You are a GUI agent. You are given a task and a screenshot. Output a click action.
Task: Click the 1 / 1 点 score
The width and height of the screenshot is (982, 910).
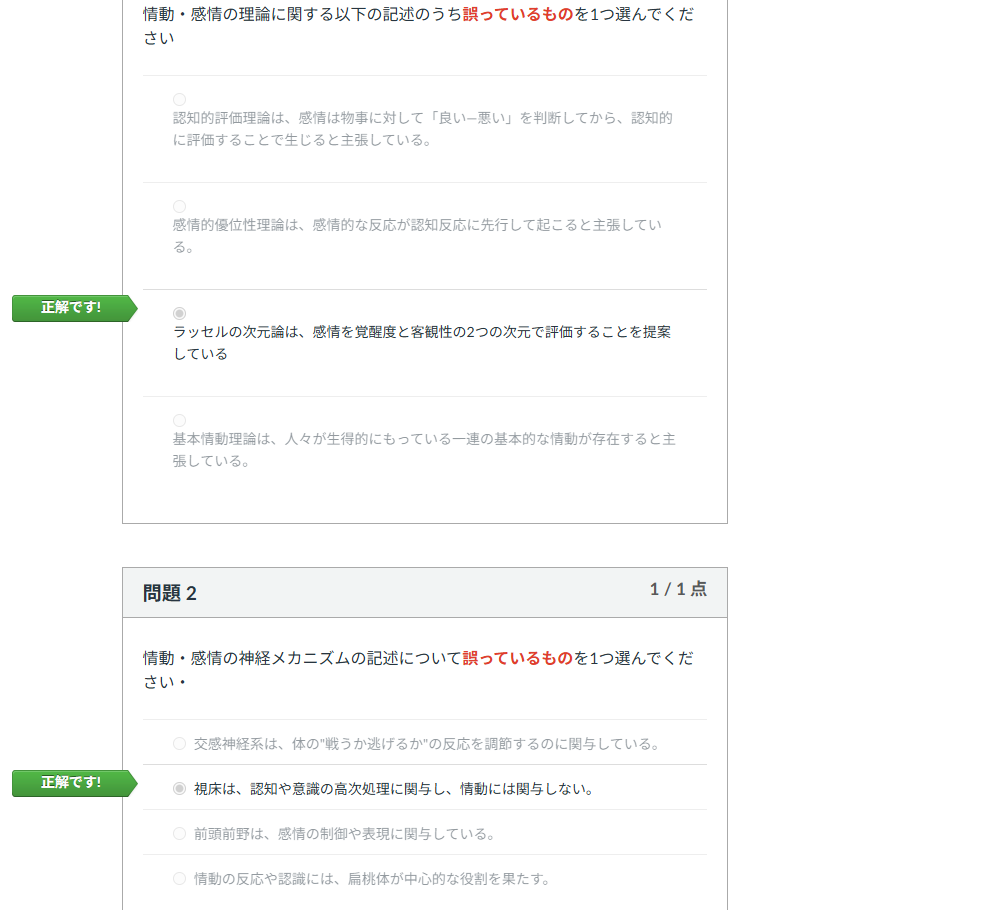pos(678,589)
